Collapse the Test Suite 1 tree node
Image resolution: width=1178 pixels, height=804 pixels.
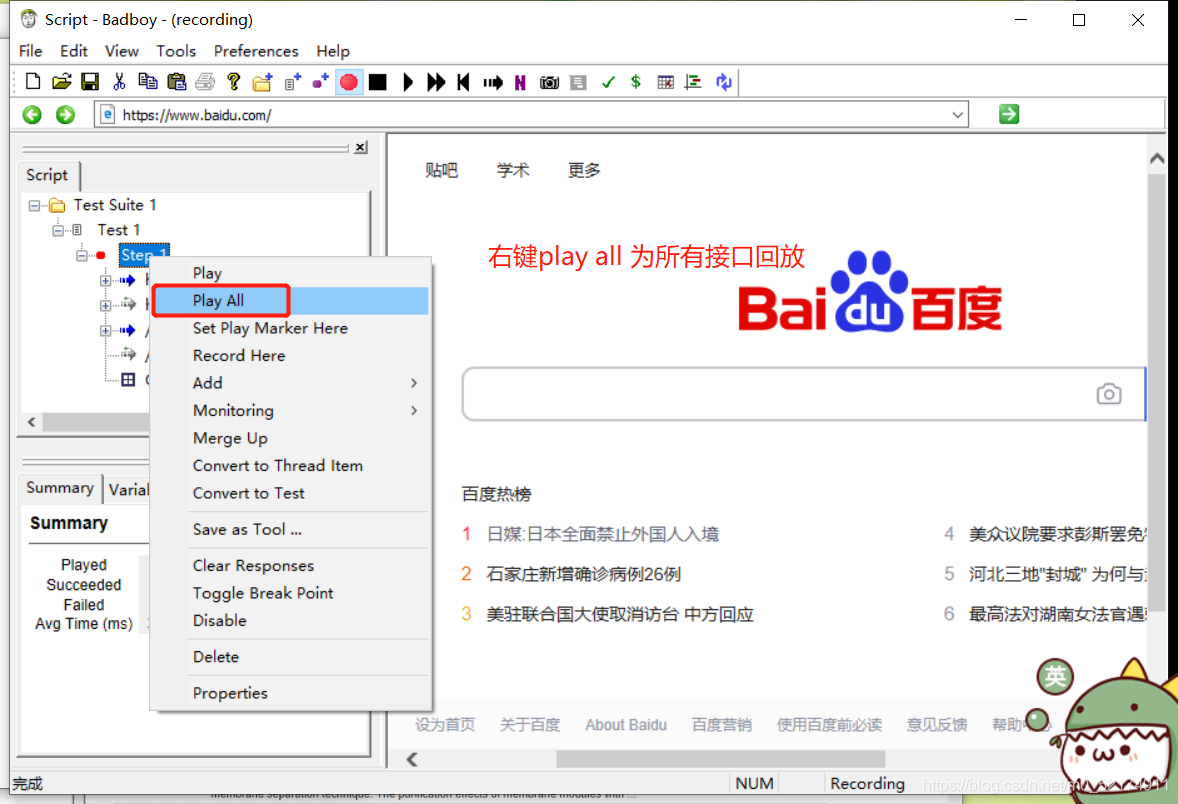[33, 205]
